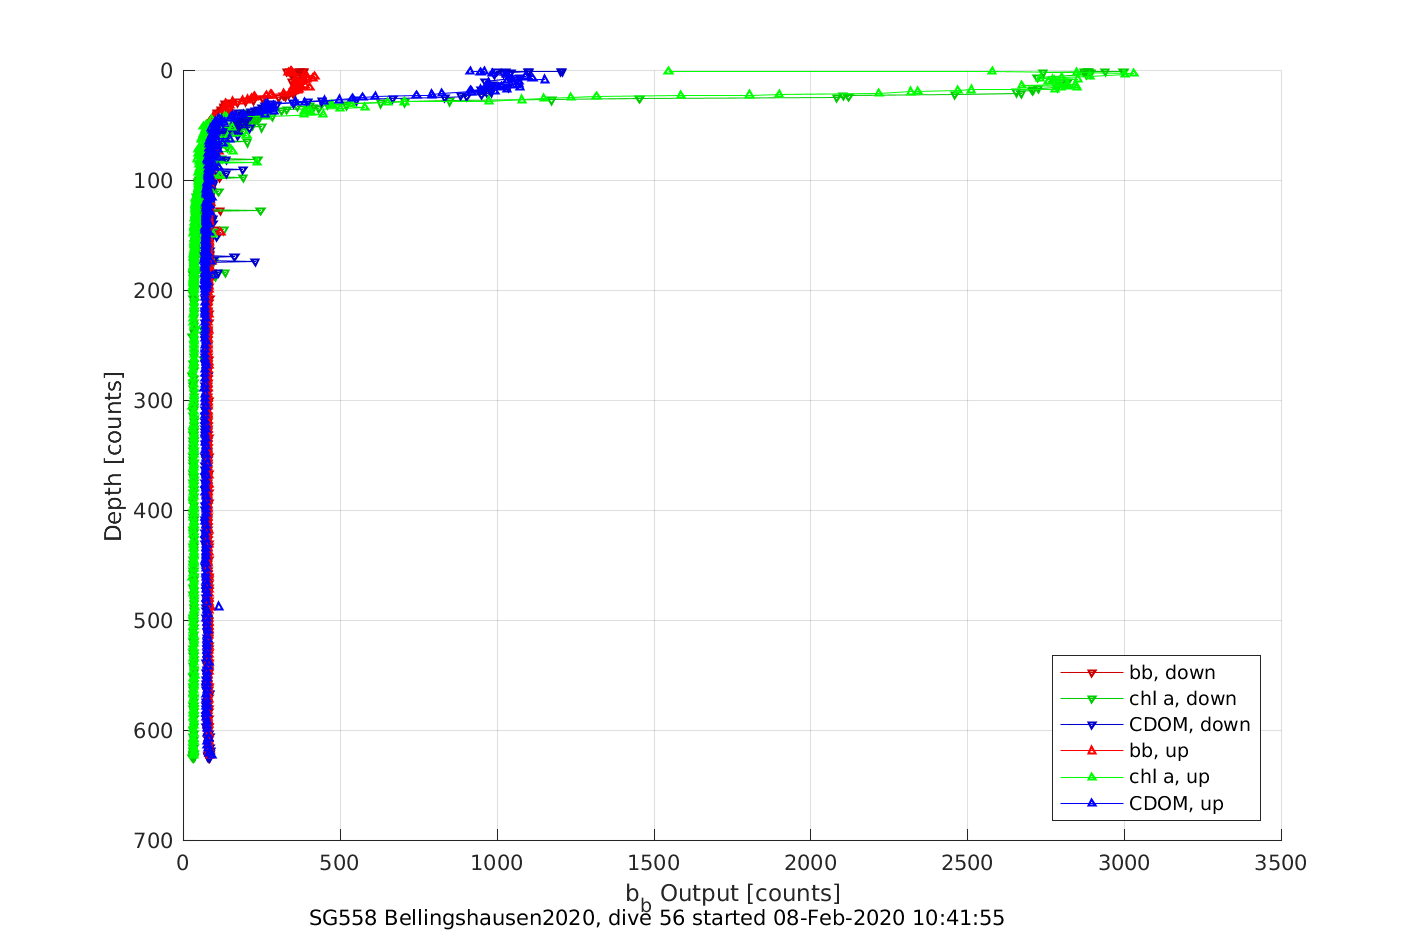Click the isolated blue marker near depth 485

(x=219, y=606)
